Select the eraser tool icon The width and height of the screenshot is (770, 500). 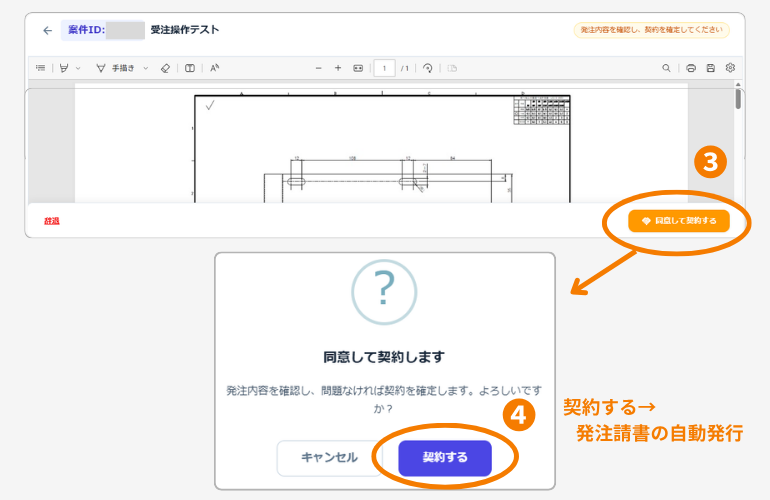[165, 68]
